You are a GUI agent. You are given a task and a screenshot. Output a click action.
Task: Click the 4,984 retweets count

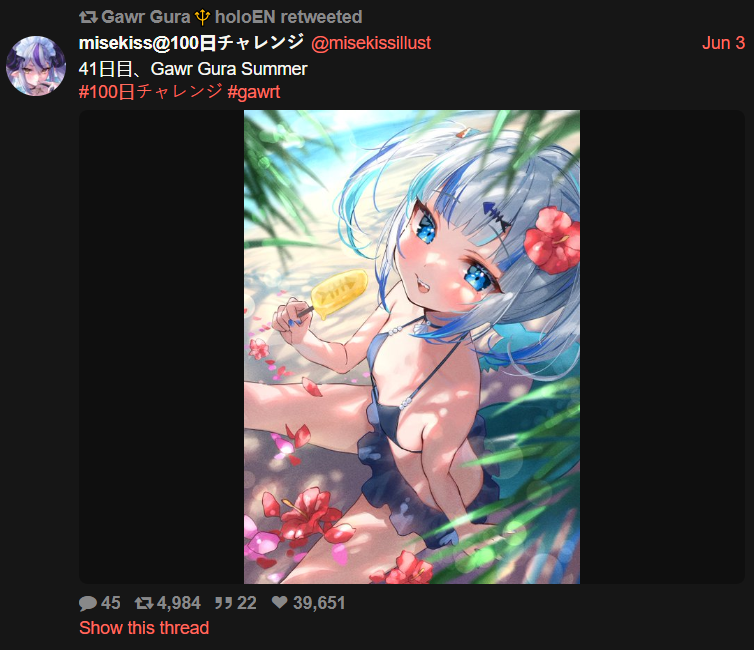(x=179, y=603)
